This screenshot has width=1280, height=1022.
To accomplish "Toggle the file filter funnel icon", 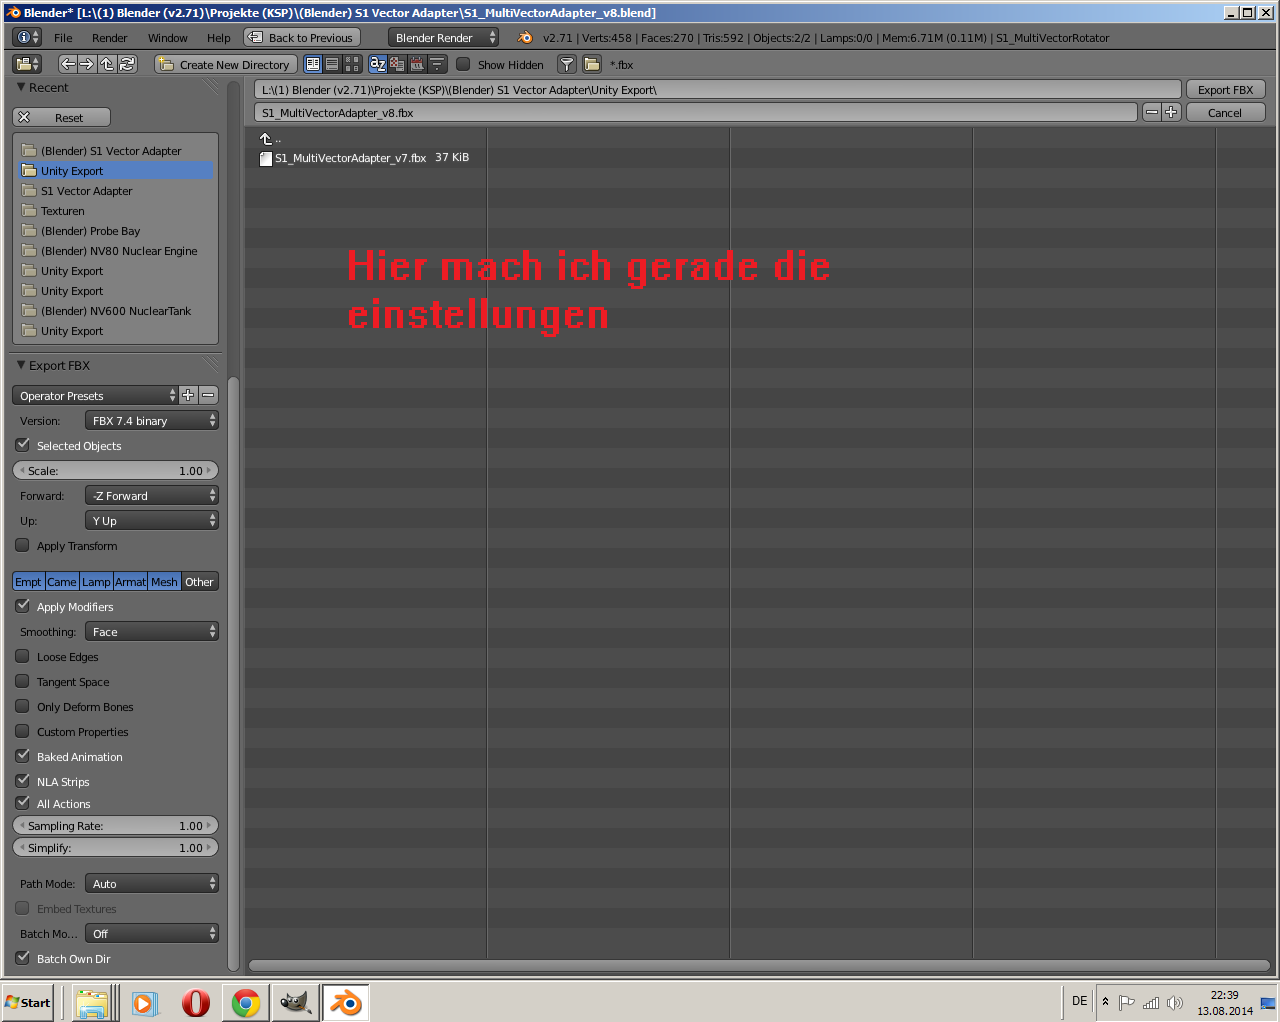I will click(567, 64).
